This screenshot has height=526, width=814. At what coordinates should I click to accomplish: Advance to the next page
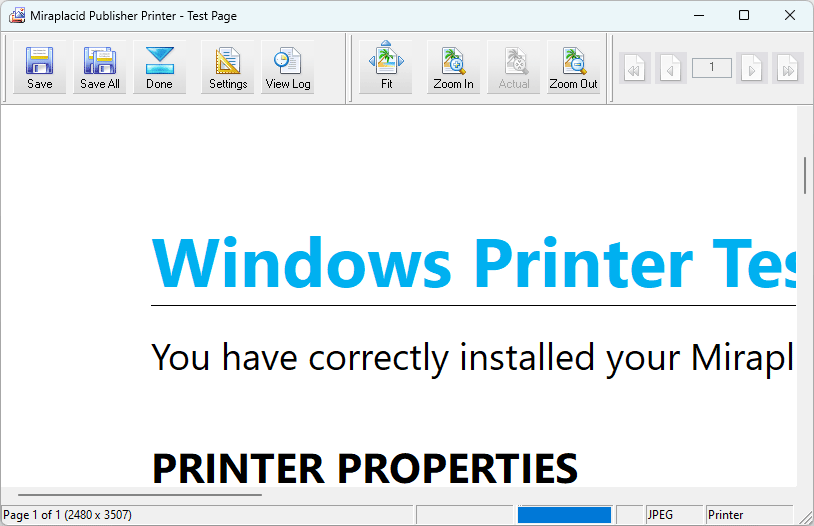point(753,68)
